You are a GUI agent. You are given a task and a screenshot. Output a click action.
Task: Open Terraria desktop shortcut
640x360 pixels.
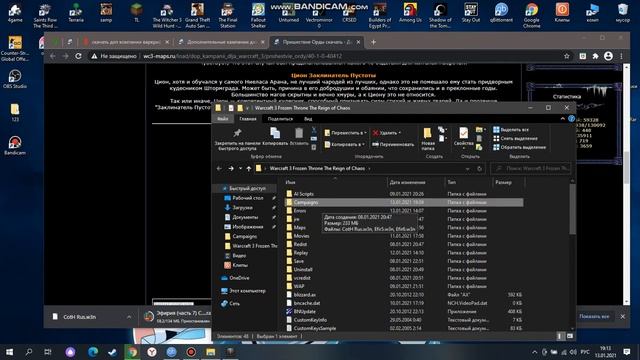[76, 13]
